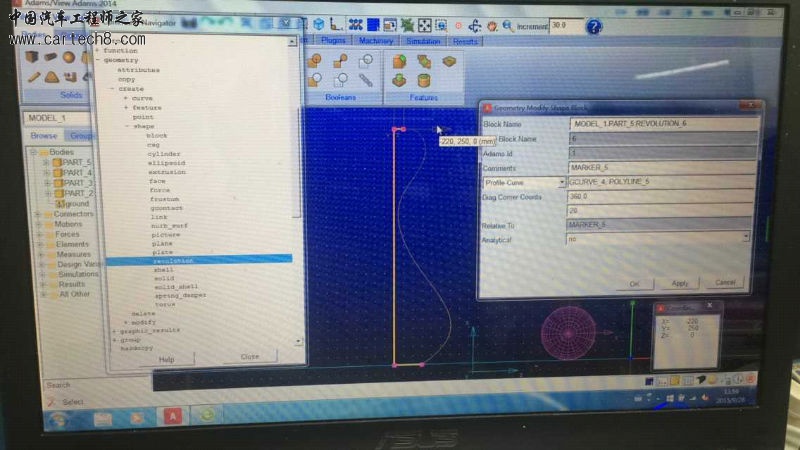Click the Boolean chain curves icon
800x450 pixels.
tap(365, 80)
